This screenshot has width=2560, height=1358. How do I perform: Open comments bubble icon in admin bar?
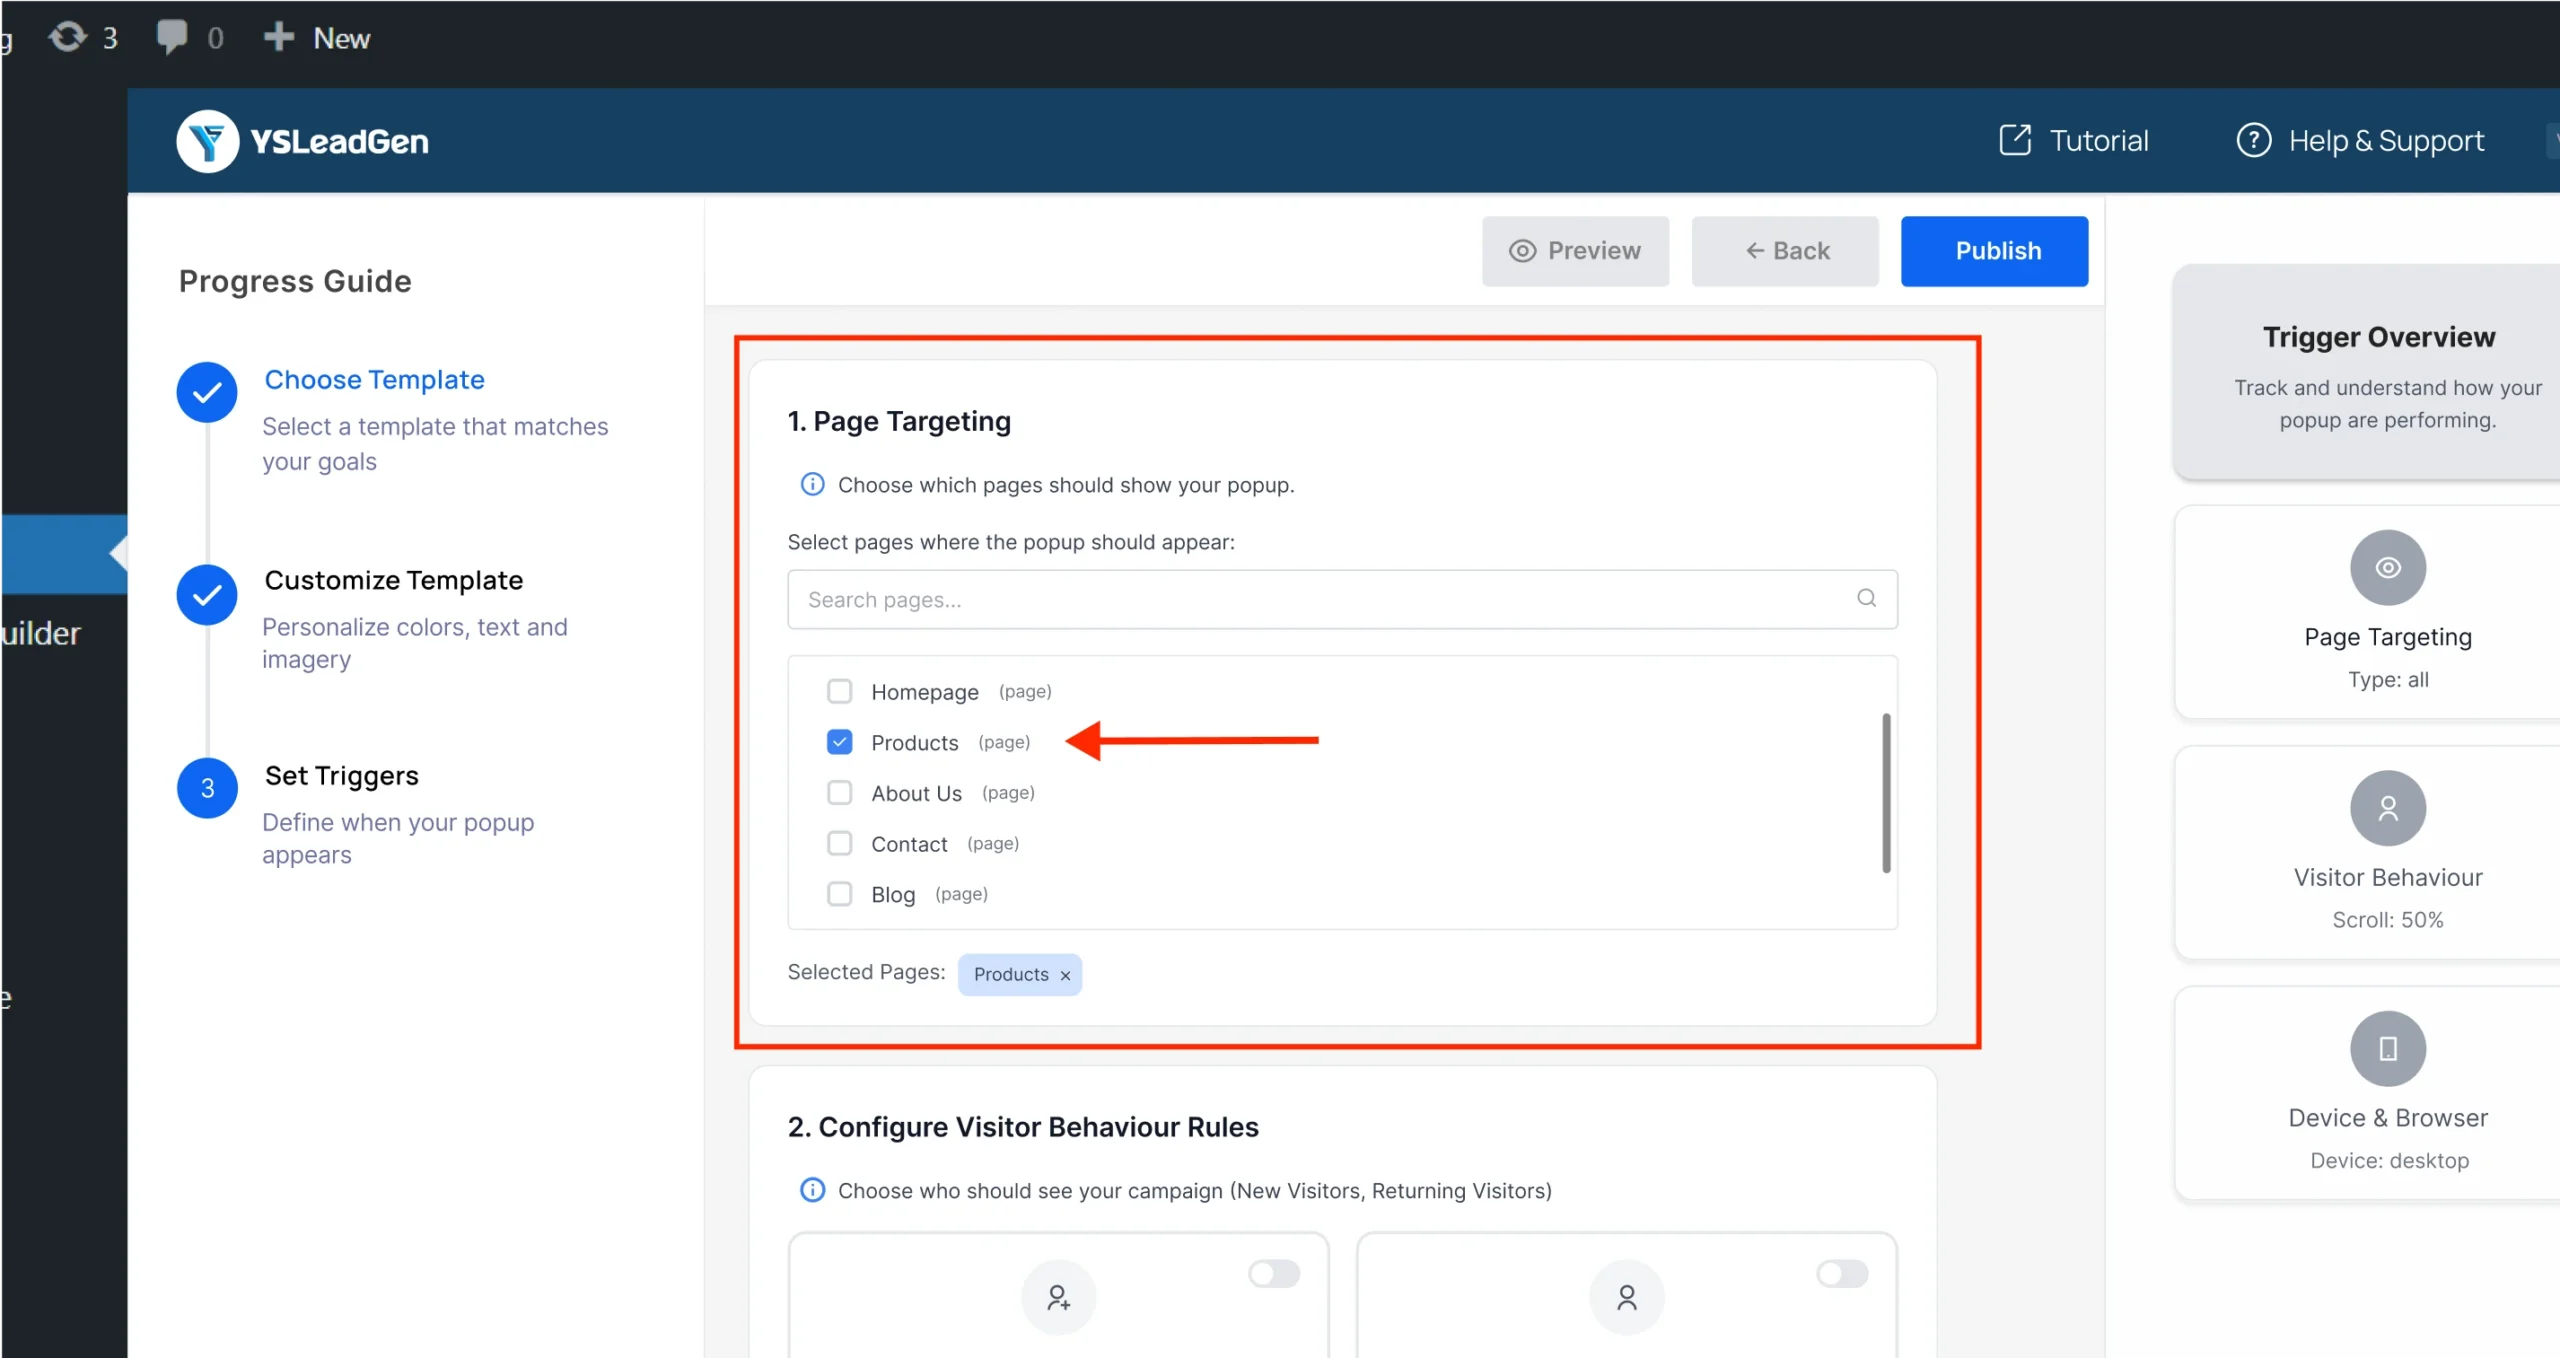(x=172, y=37)
